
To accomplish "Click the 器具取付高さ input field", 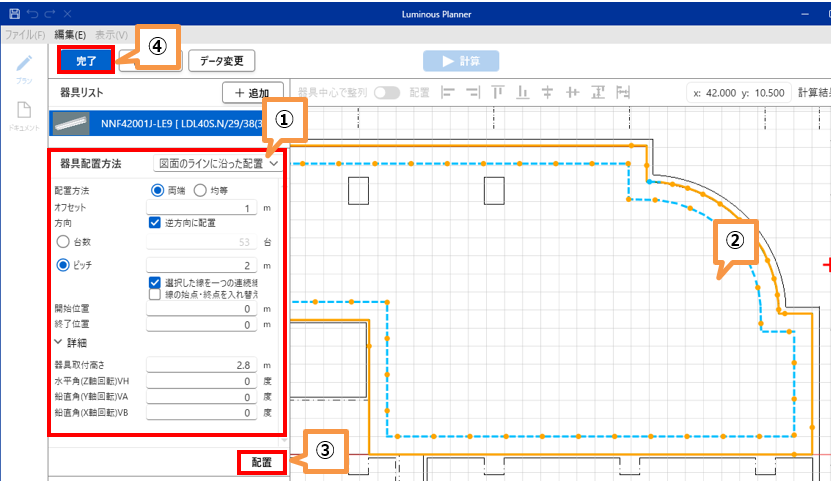I will pos(202,365).
